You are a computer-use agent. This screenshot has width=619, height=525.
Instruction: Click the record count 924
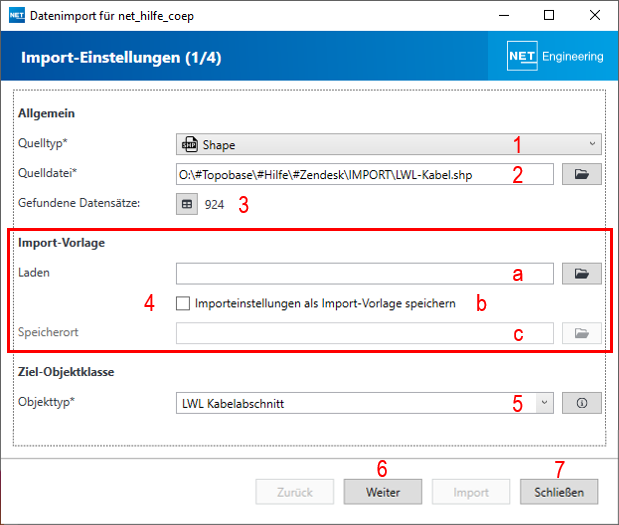tap(214, 204)
